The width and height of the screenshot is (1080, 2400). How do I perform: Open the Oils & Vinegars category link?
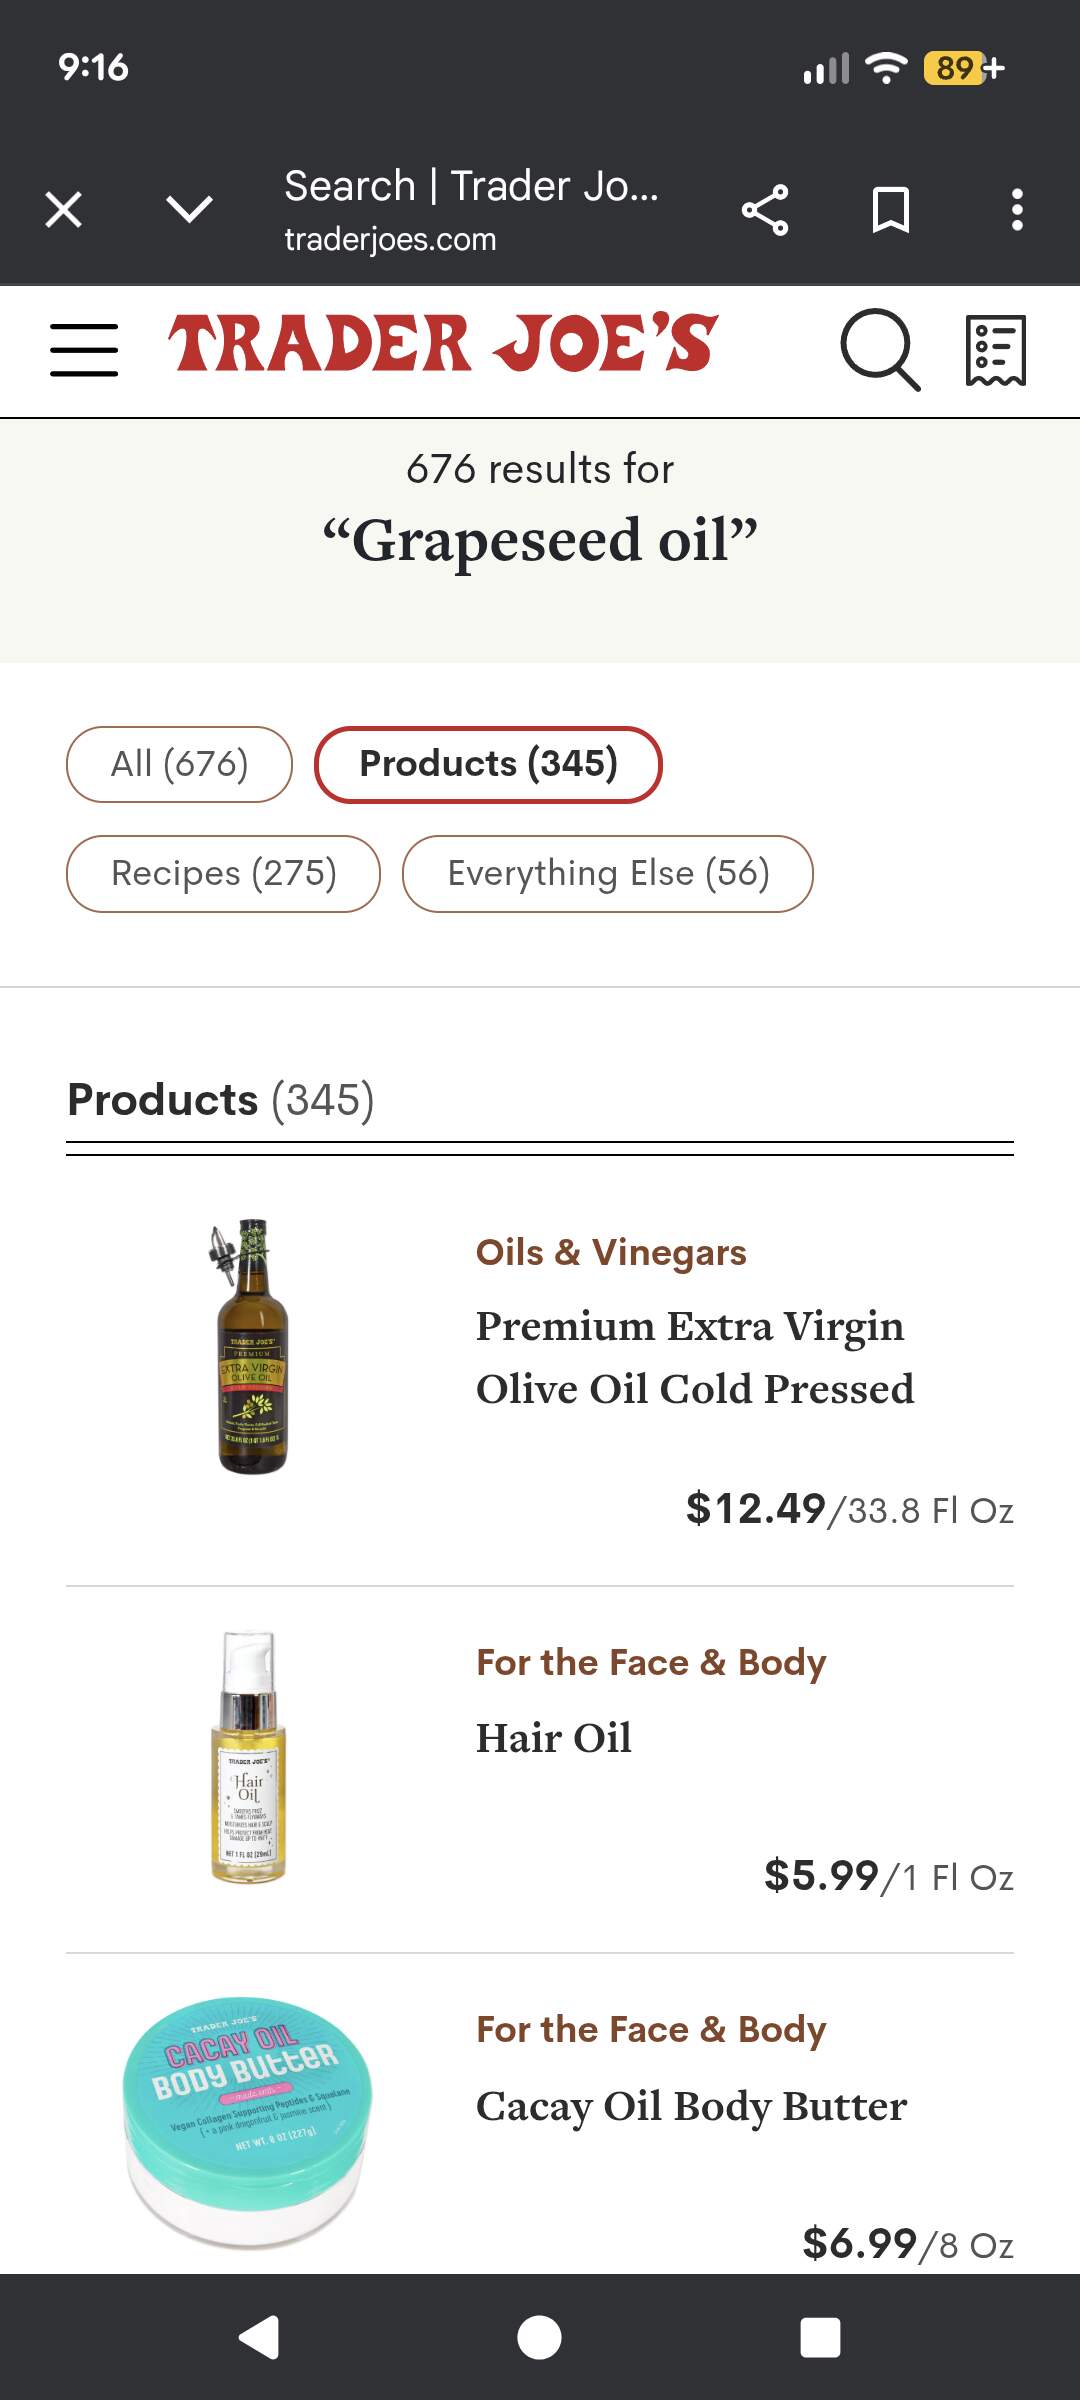tap(611, 1252)
